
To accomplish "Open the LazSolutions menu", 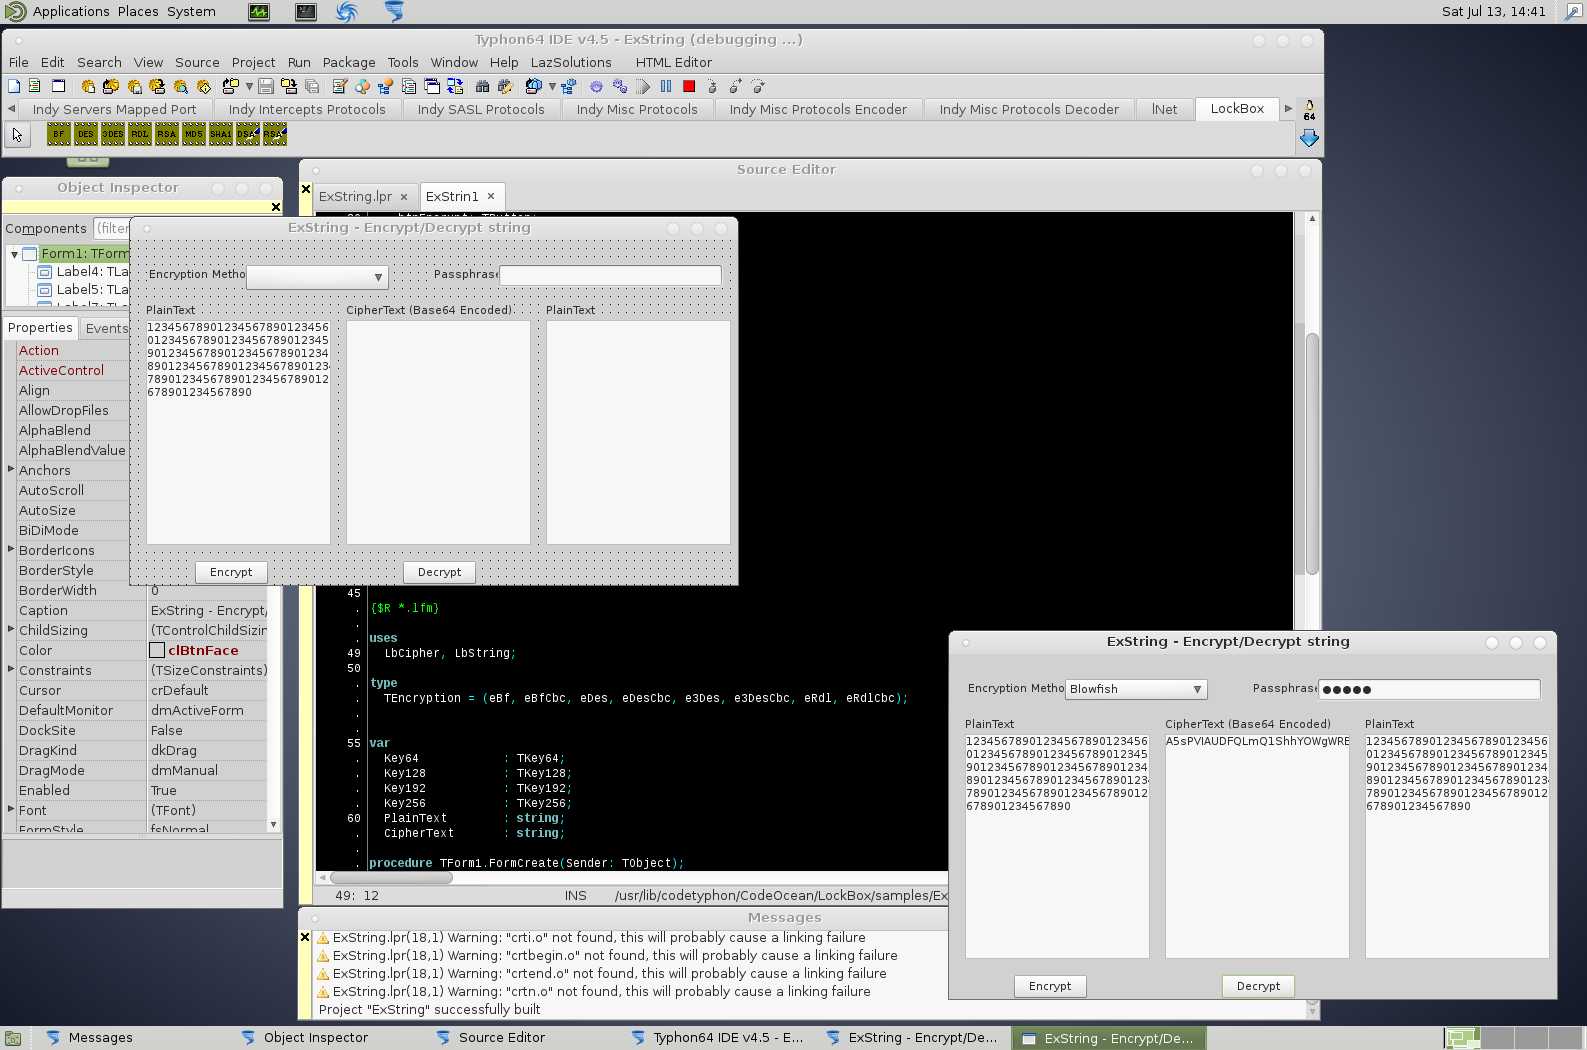I will click(x=571, y=62).
